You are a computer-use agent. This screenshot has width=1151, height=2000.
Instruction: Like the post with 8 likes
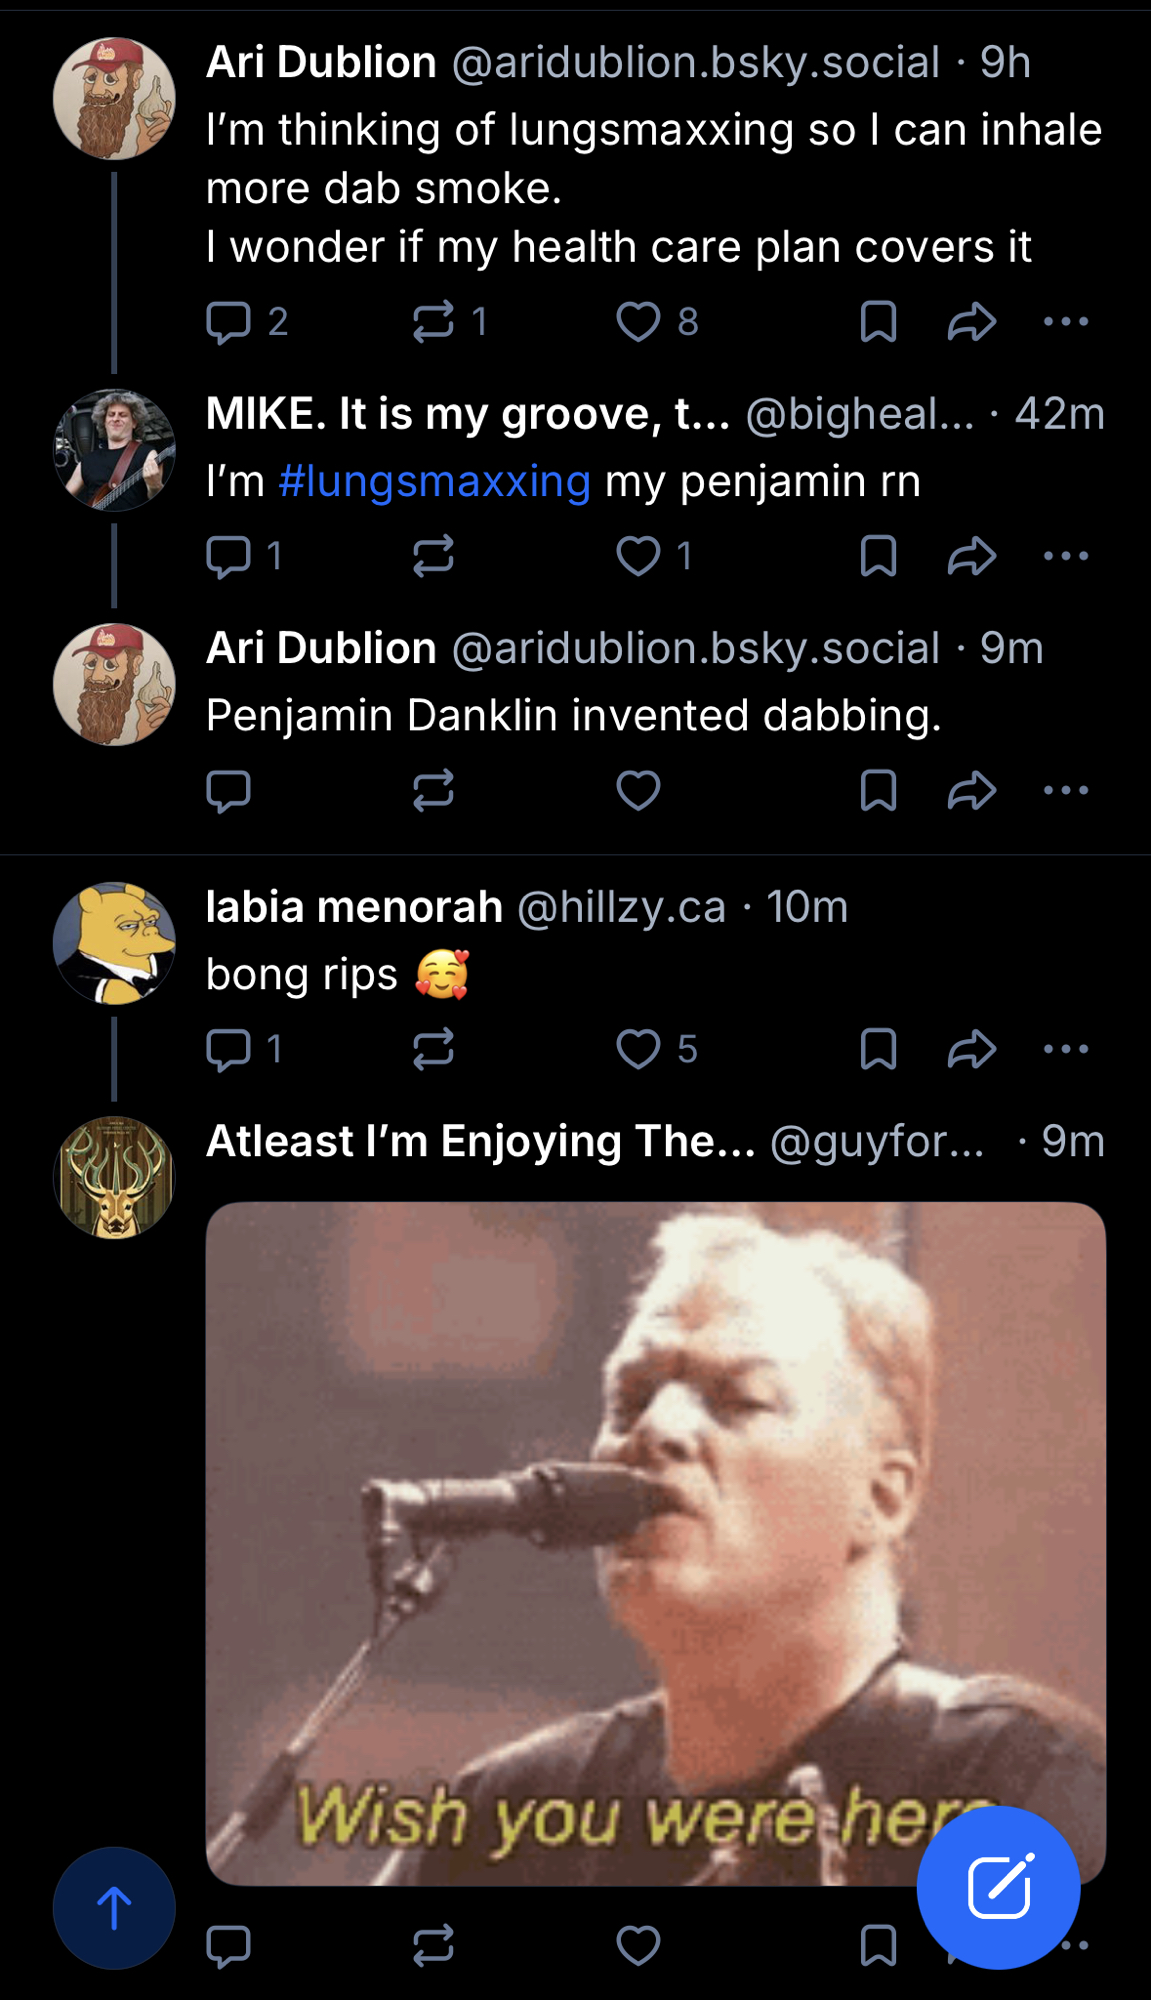[638, 322]
